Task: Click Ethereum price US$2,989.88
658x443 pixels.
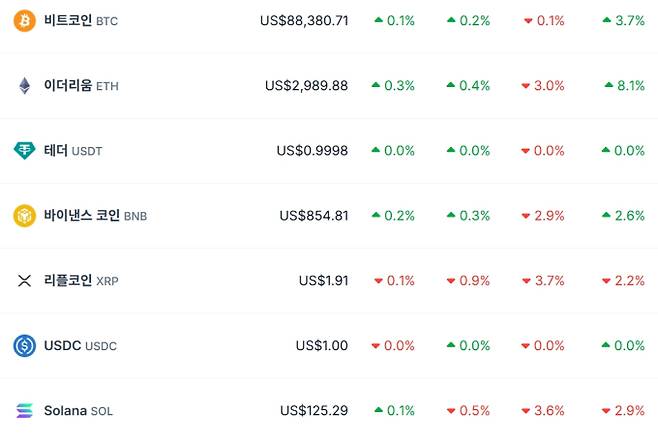Action: coord(306,86)
